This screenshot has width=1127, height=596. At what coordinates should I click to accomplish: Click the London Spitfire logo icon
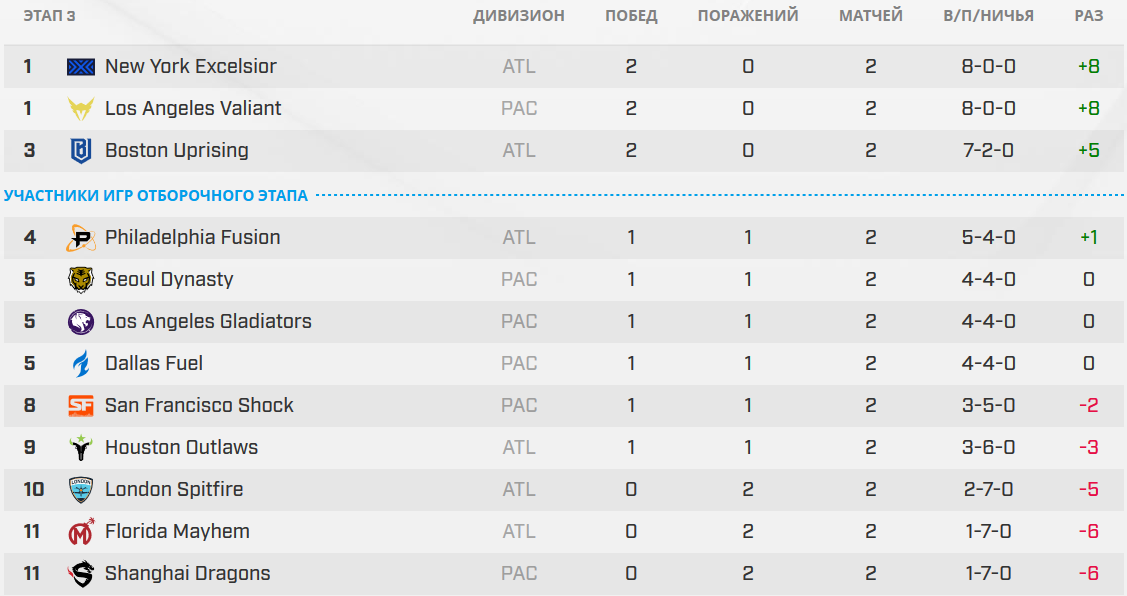[81, 490]
